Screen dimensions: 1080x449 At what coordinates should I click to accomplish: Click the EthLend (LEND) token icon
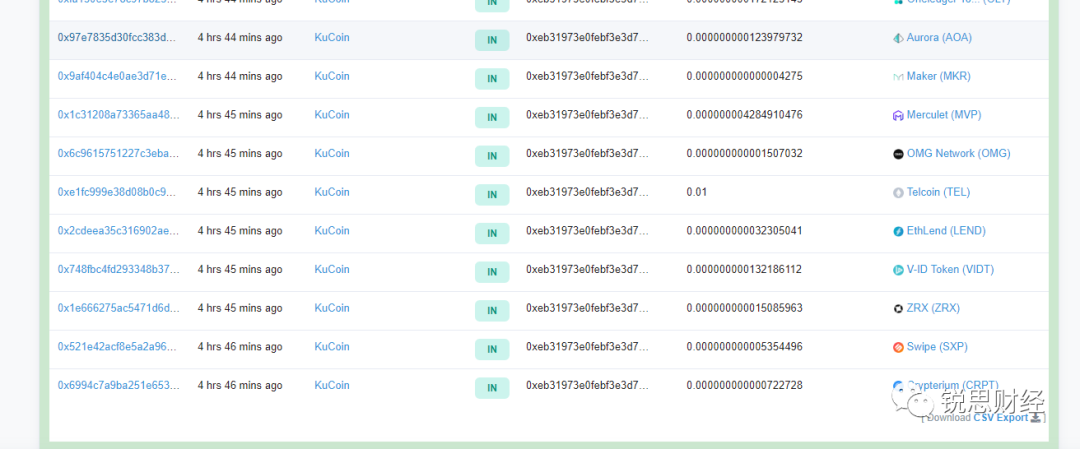(x=898, y=231)
